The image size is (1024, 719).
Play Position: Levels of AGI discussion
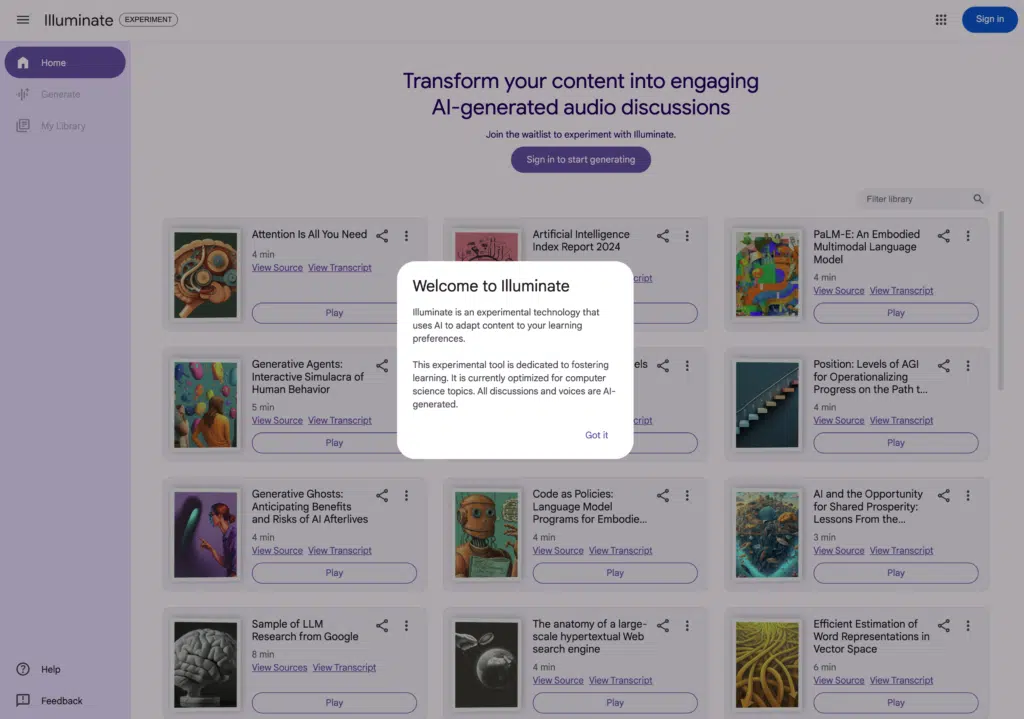tap(895, 443)
